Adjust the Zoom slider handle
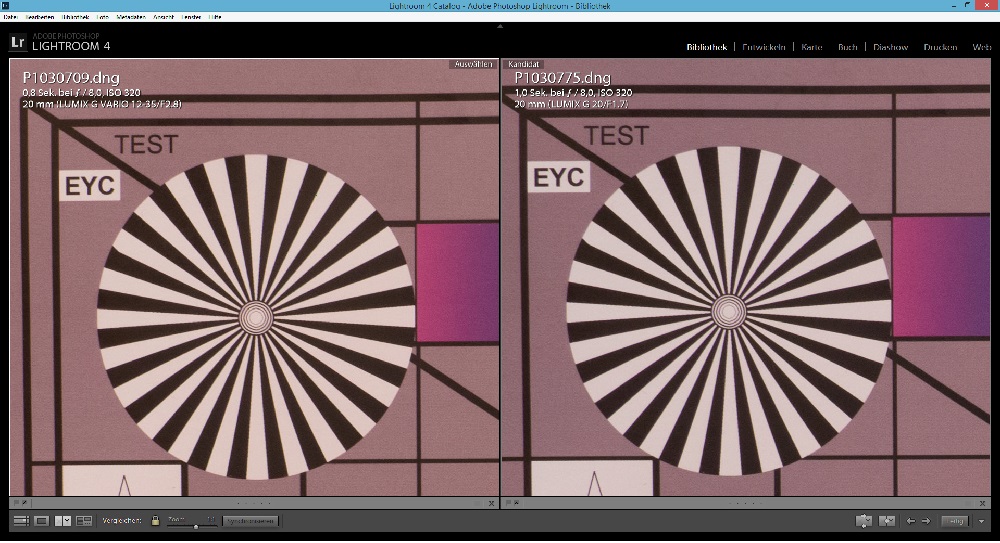This screenshot has height=543, width=1000. 196,526
